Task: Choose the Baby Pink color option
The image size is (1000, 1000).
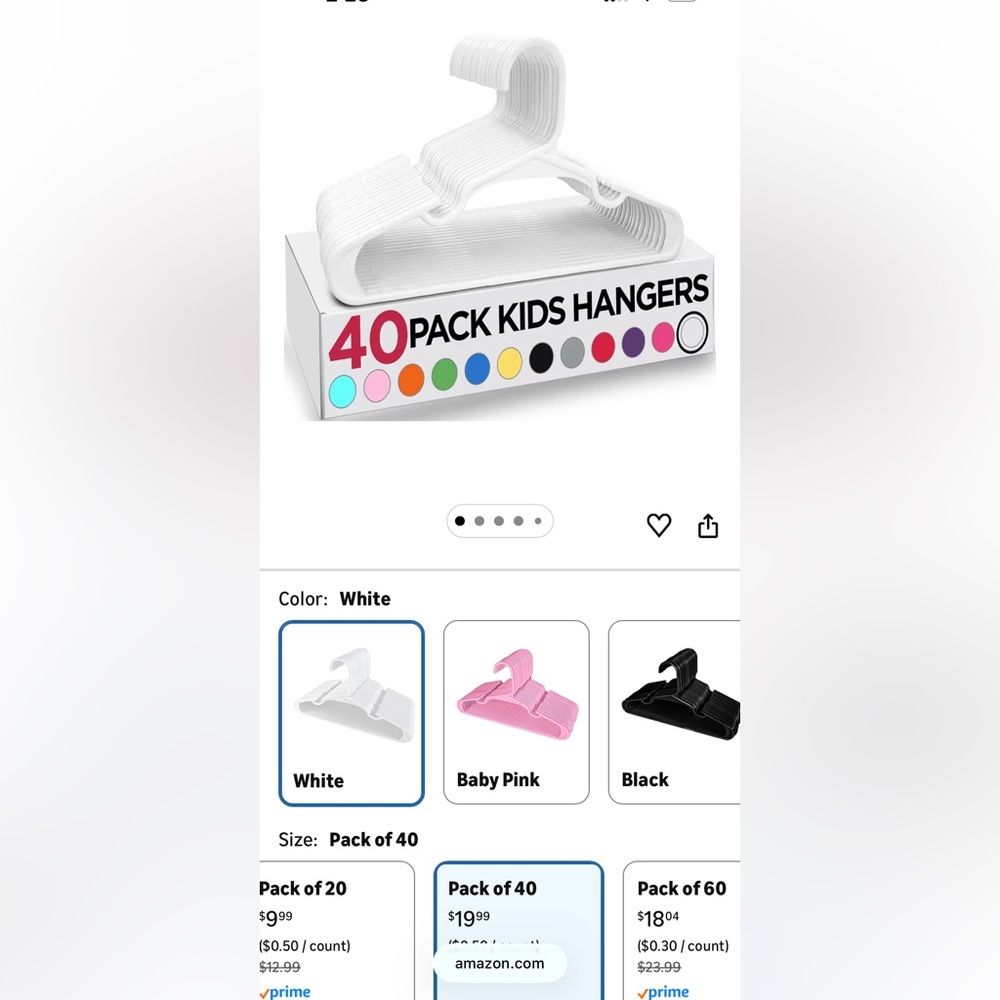Action: point(516,712)
